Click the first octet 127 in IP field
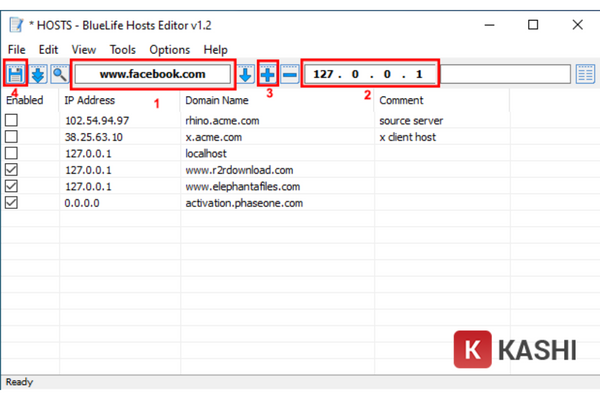Viewport: 600px width, 400px height. tap(323, 74)
